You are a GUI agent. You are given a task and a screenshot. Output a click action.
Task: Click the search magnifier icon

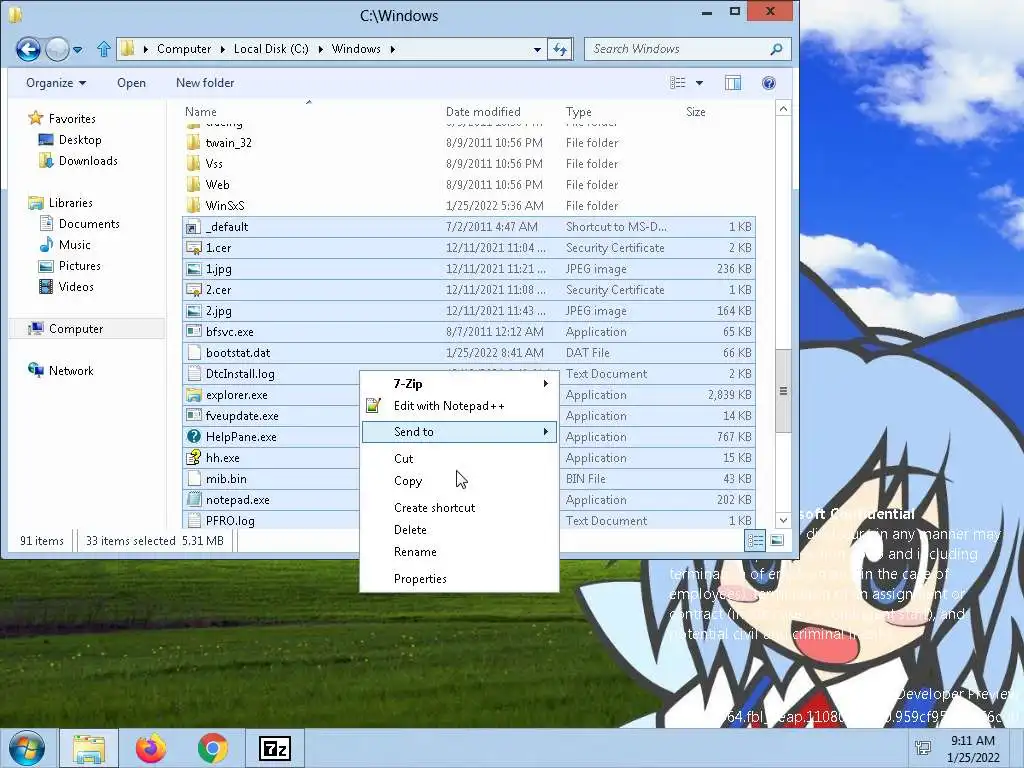coord(776,49)
